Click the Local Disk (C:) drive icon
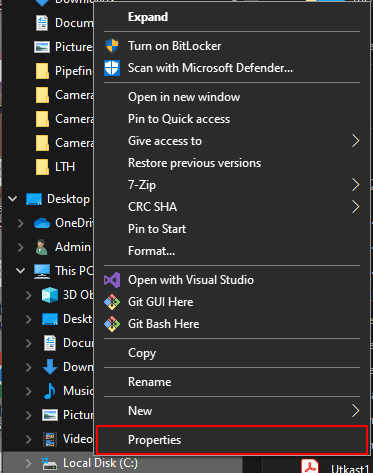The width and height of the screenshot is (373, 473). coord(49,463)
